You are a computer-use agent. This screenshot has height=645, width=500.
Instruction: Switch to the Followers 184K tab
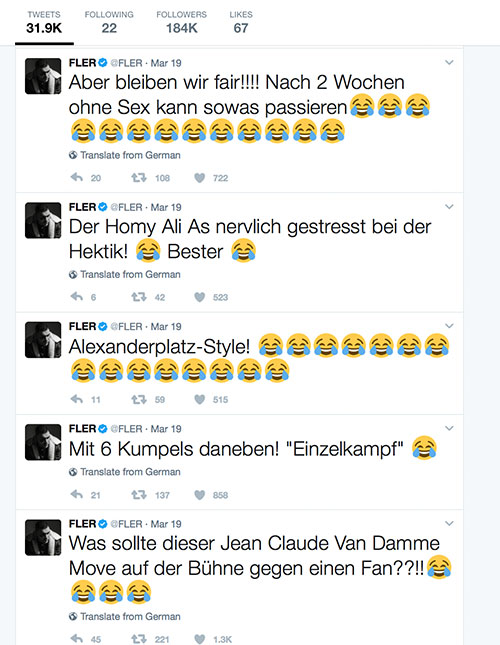(x=181, y=22)
